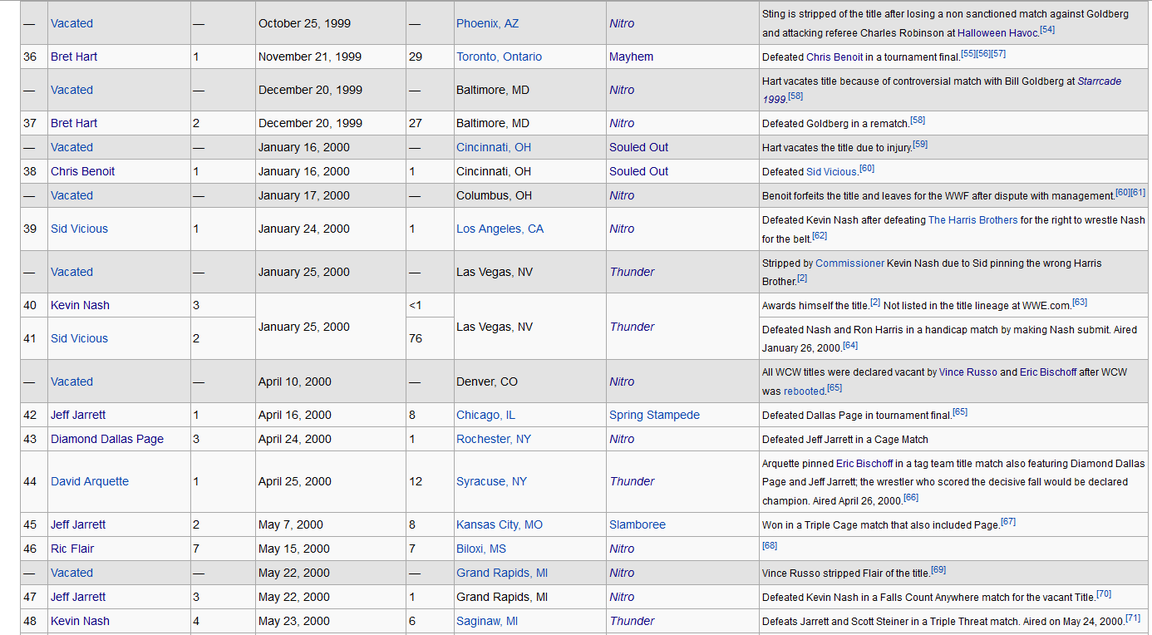Screen dimensions: 1152x635
Task: Follow citation link [66]
Action: (910, 498)
